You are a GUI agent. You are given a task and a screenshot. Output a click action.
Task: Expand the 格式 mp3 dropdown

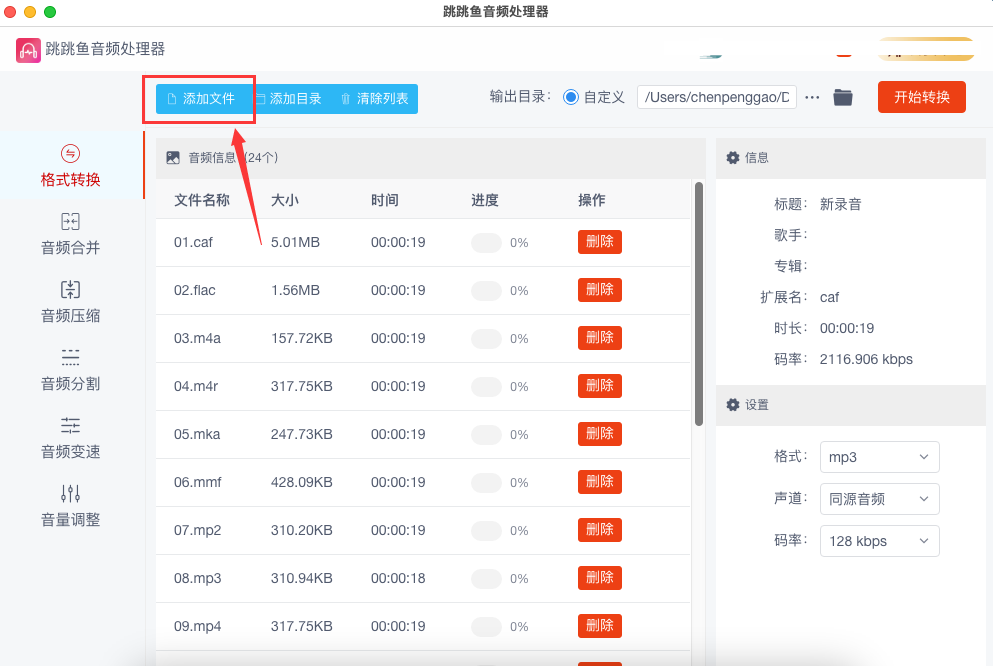point(879,457)
